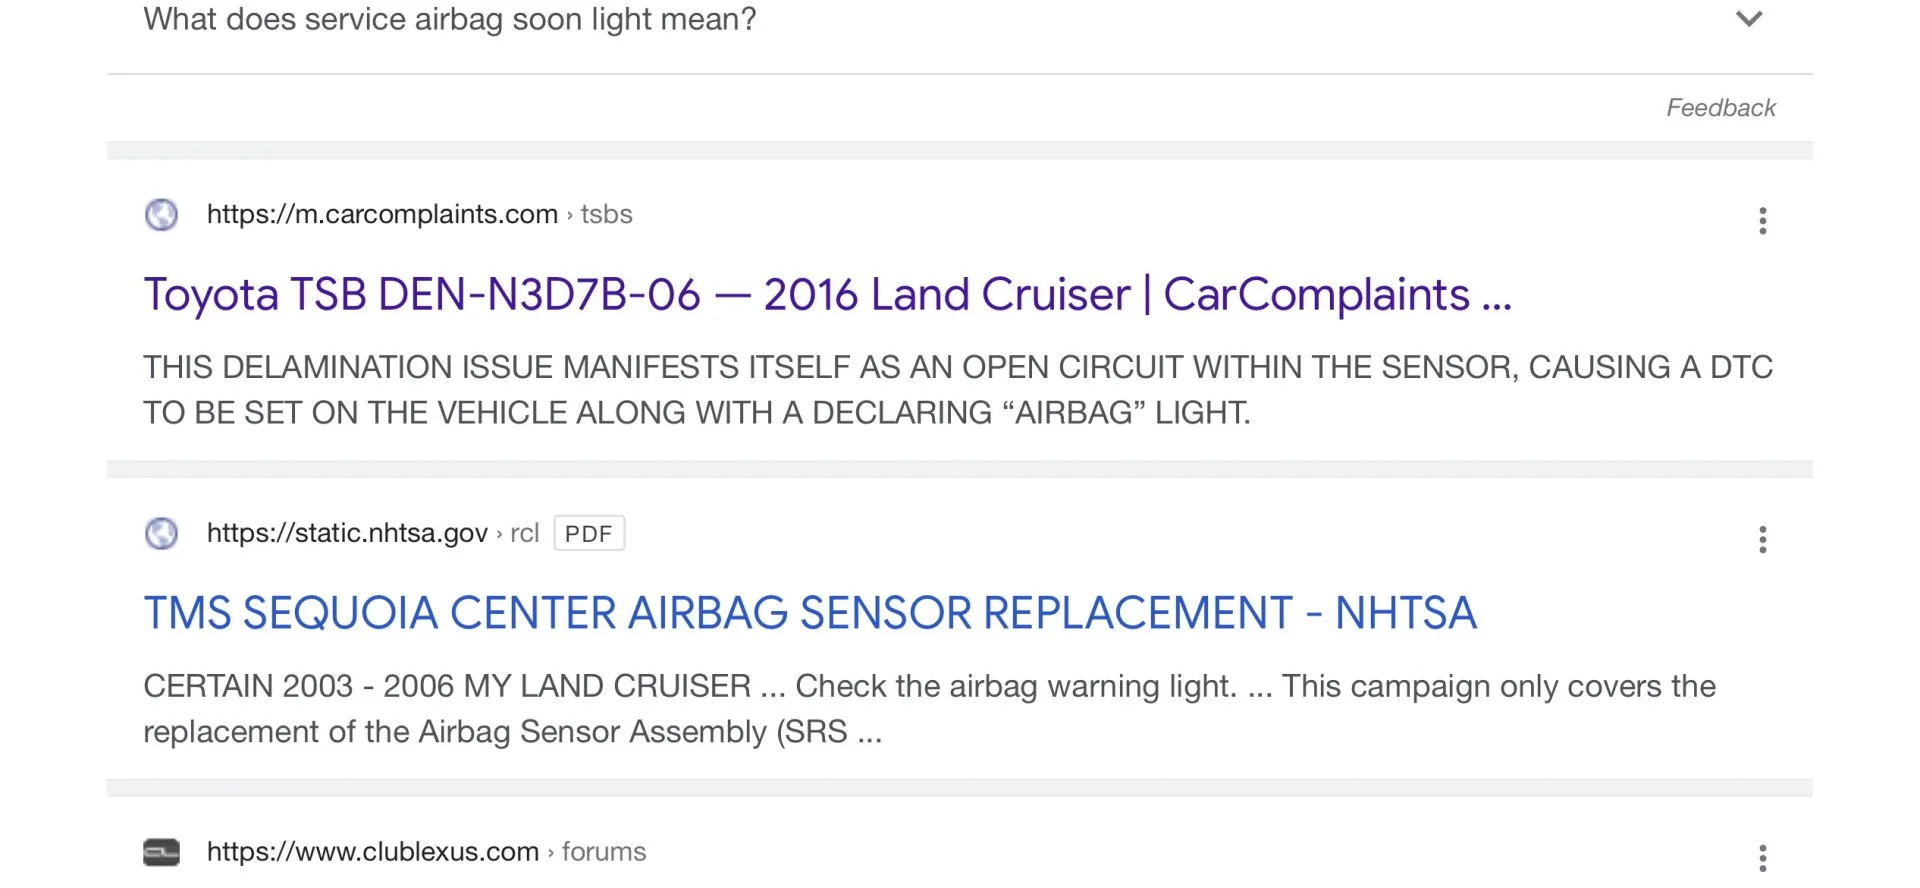This screenshot has height=888, width=1920.
Task: Click the carcomplaints.com globe favicon
Action: pos(161,214)
